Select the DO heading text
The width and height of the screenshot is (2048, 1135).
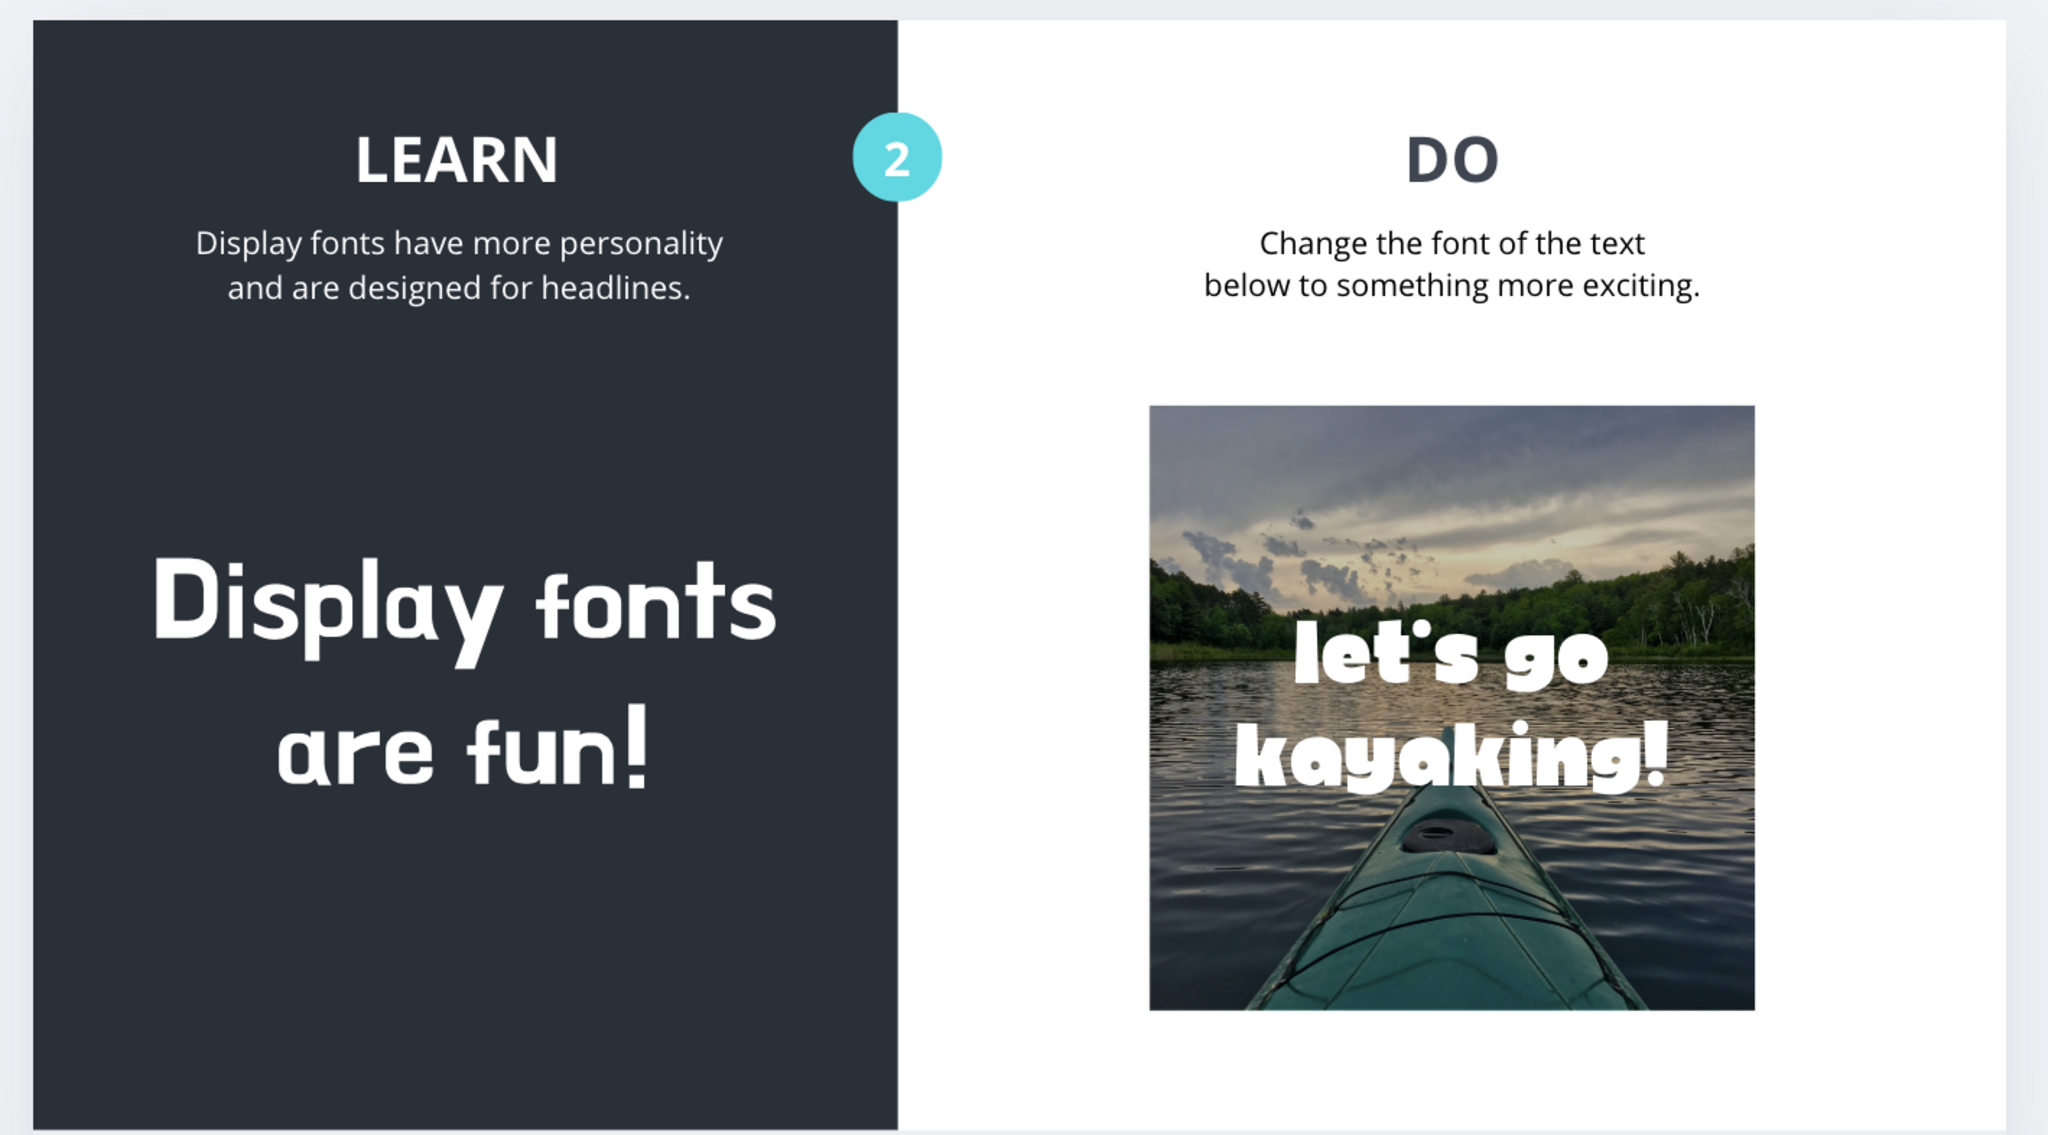click(x=1451, y=160)
